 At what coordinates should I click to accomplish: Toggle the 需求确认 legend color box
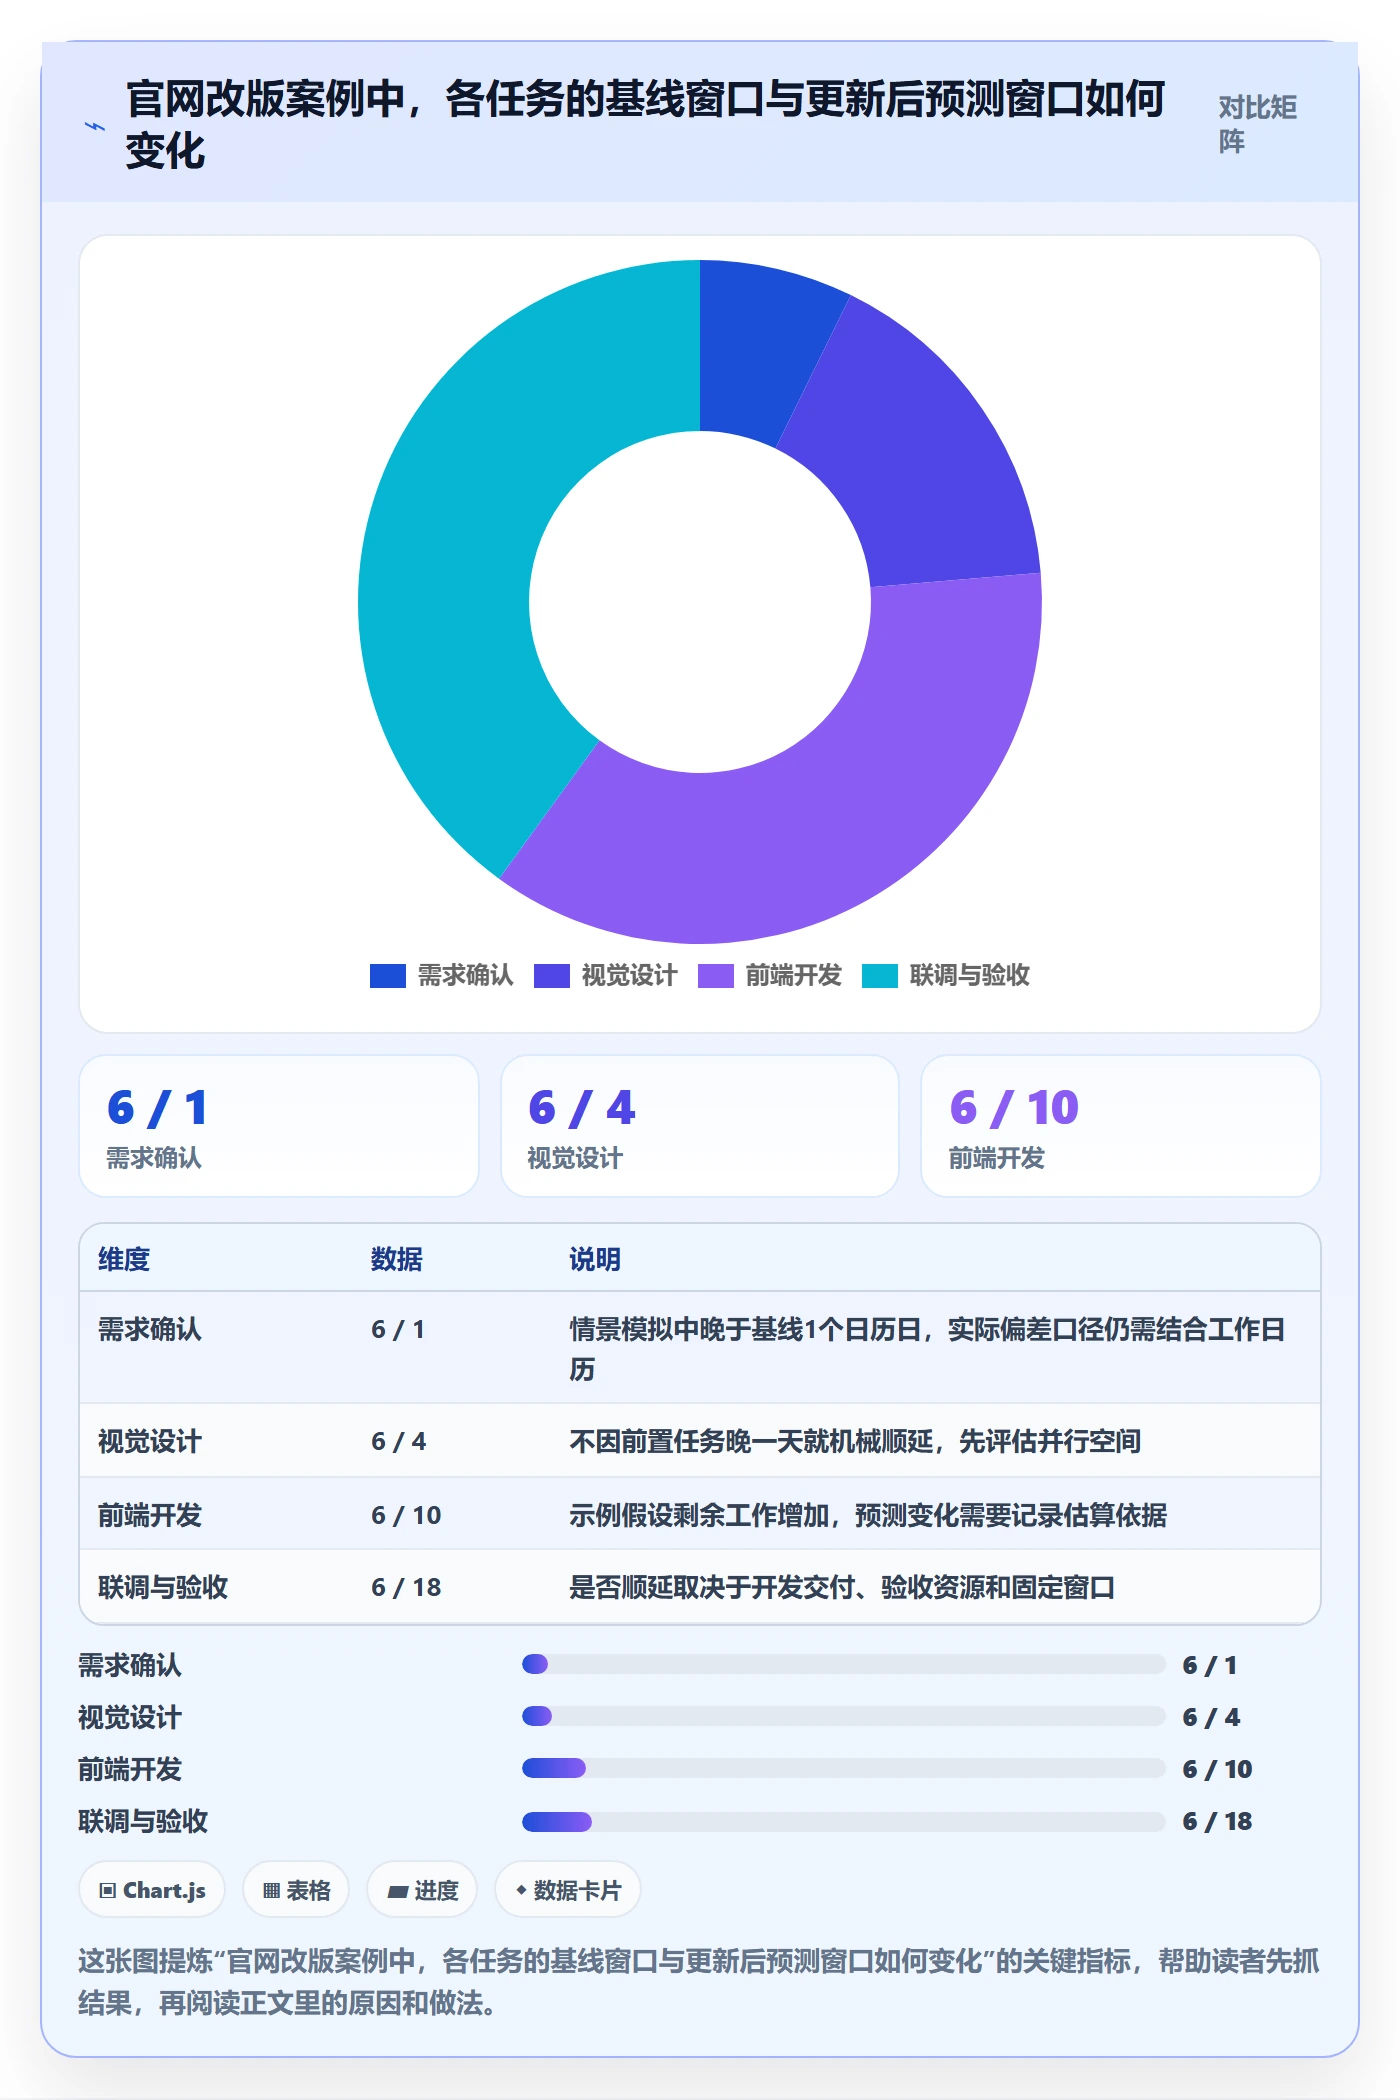388,975
